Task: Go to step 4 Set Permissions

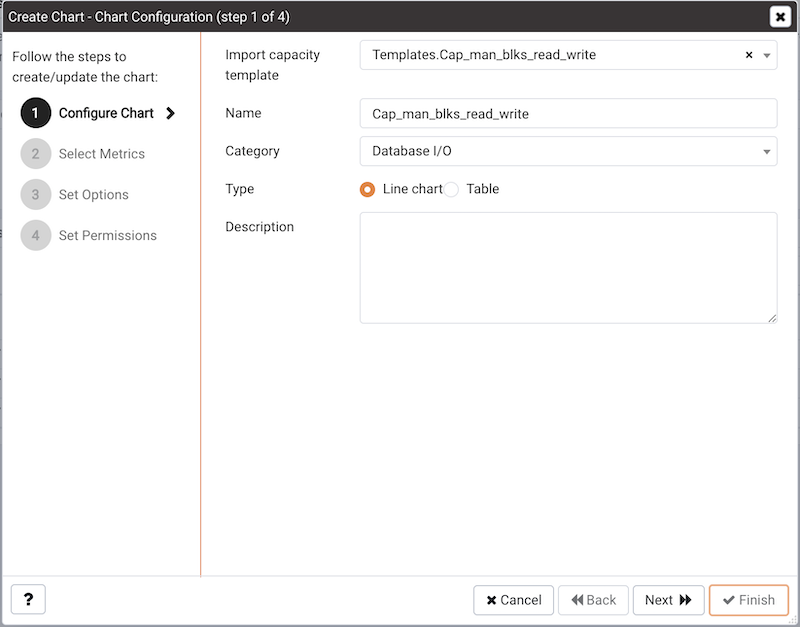Action: 108,235
